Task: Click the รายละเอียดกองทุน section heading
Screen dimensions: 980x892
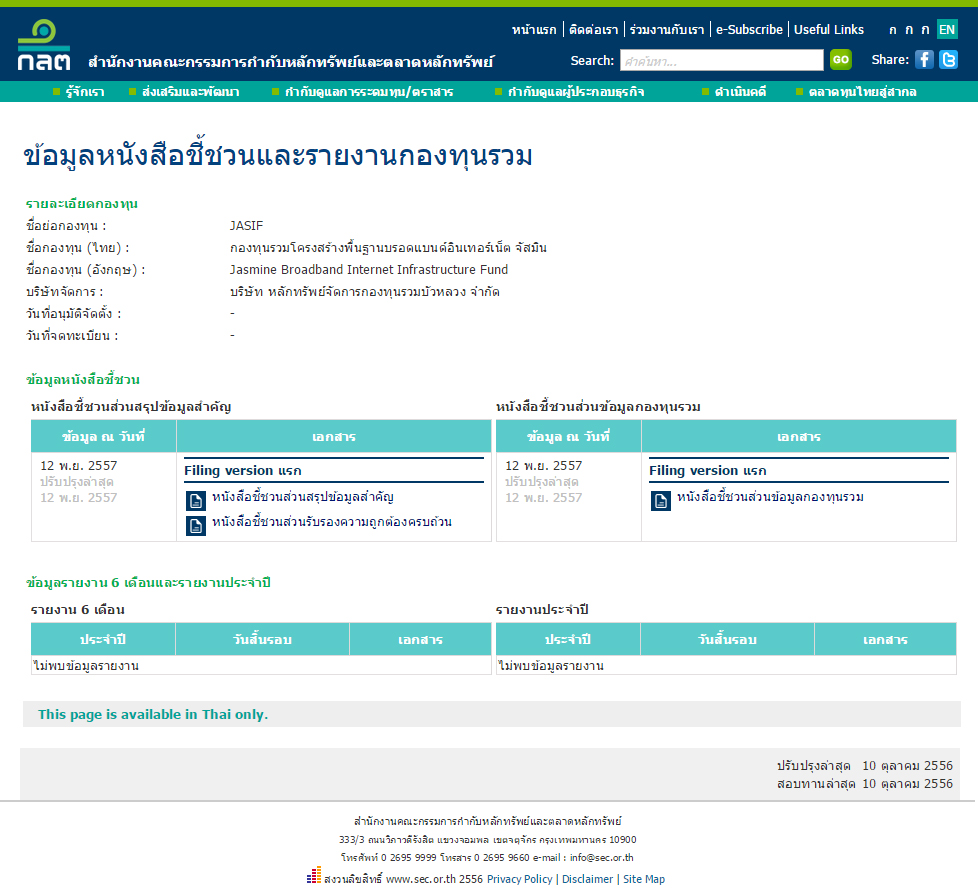Action: coord(82,204)
